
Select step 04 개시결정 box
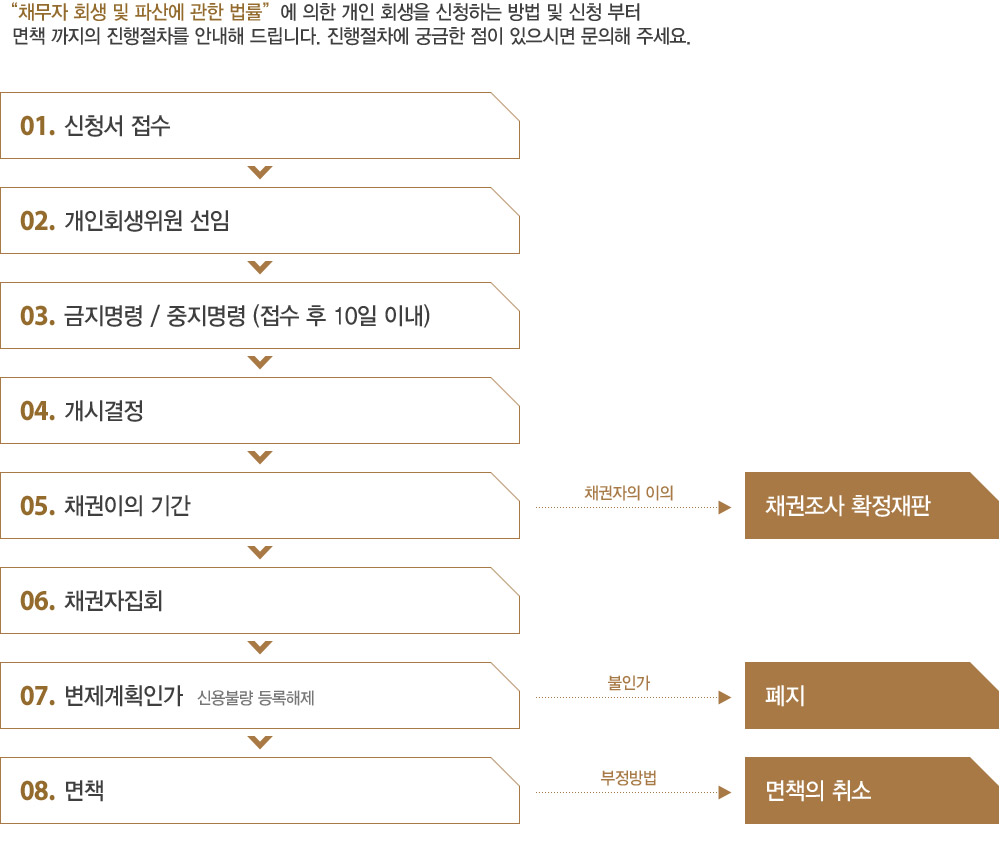pos(260,411)
